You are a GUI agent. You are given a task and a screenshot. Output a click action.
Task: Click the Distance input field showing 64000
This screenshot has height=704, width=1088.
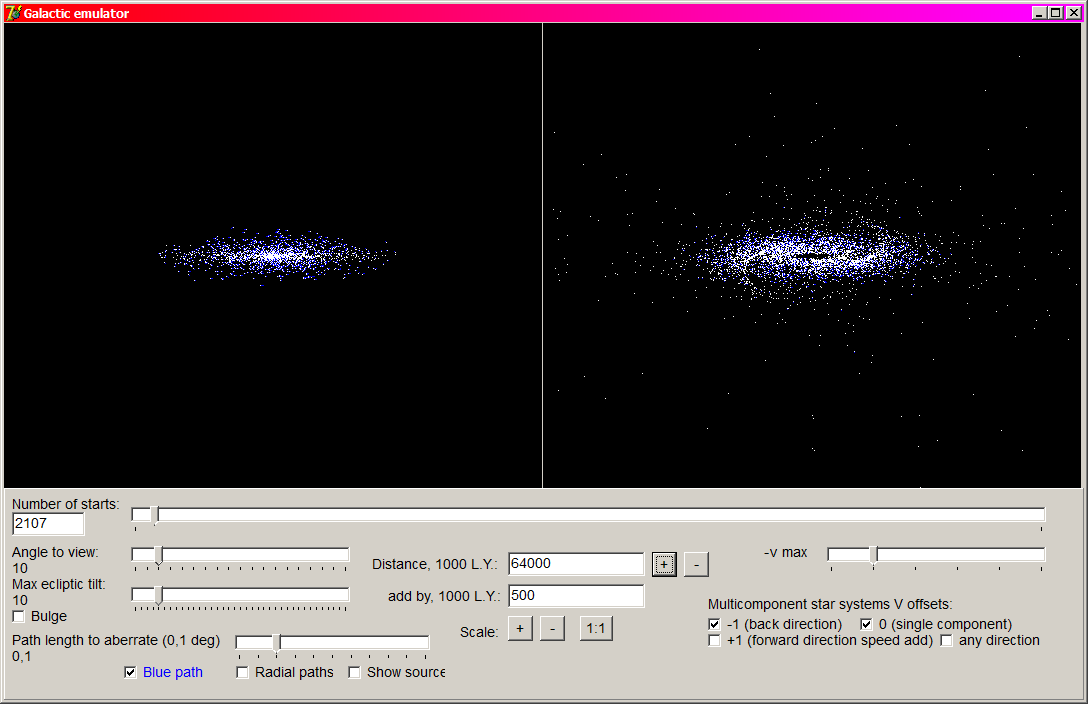point(576,564)
